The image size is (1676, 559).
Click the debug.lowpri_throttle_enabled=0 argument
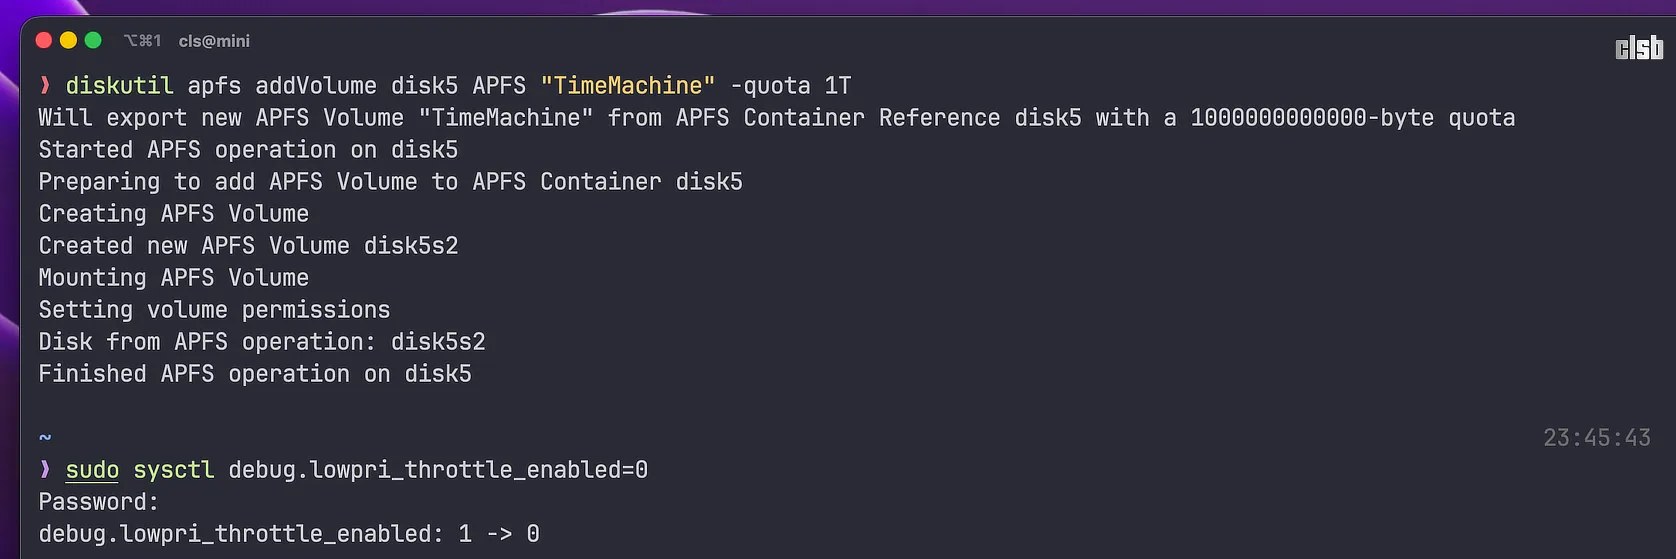[x=438, y=470]
